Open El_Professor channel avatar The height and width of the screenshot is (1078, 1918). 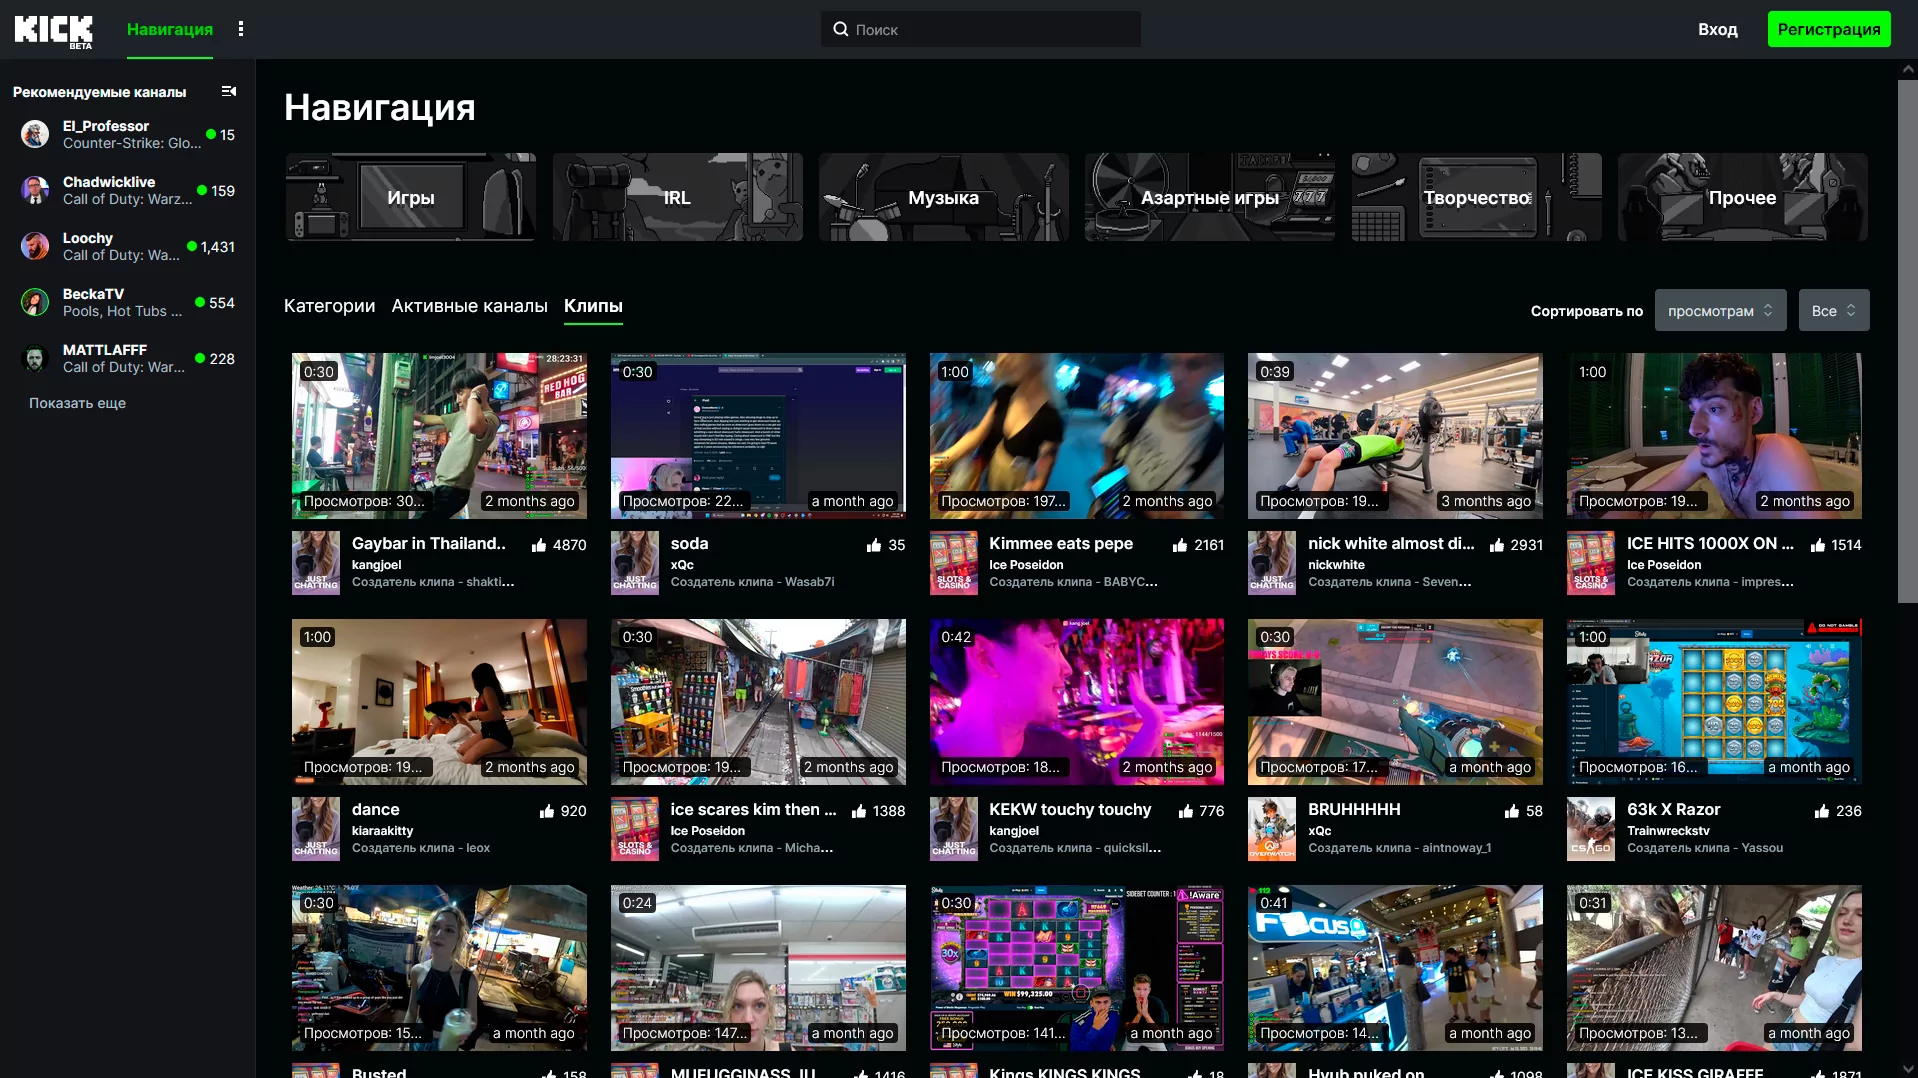click(35, 134)
